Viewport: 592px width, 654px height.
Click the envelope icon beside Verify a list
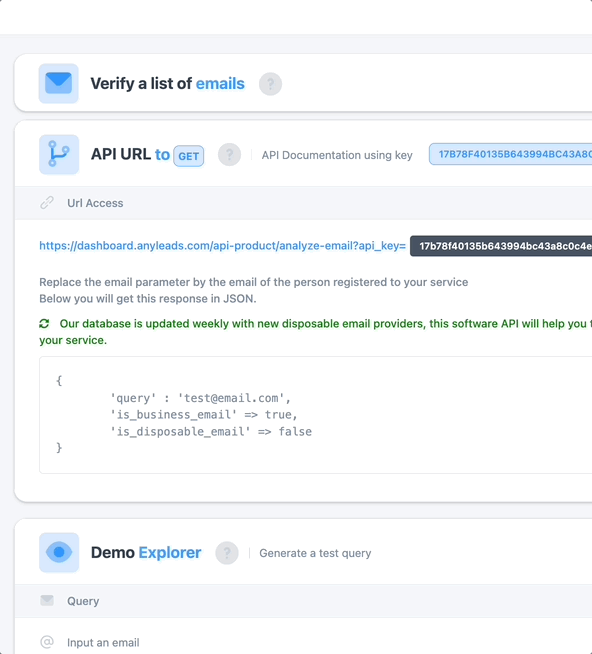tap(58, 83)
